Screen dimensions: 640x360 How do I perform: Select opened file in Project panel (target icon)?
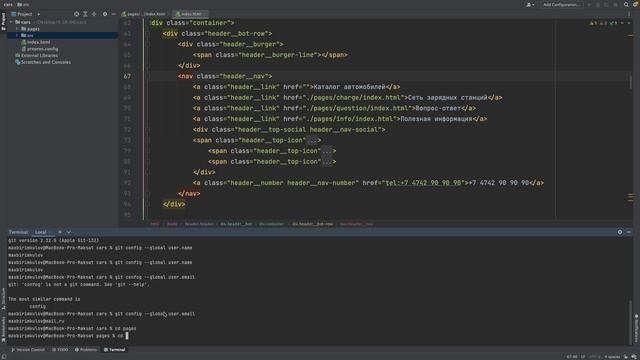coord(76,14)
